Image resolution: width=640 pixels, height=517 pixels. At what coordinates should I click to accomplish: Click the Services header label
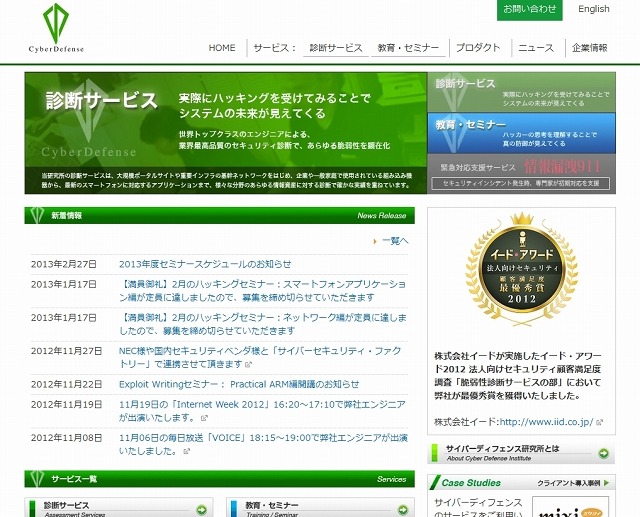tap(391, 479)
